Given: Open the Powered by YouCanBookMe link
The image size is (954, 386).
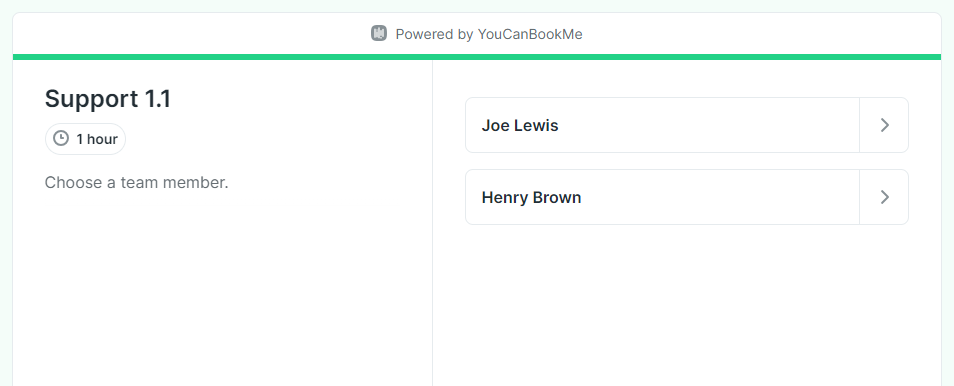Looking at the screenshot, I should [x=476, y=34].
